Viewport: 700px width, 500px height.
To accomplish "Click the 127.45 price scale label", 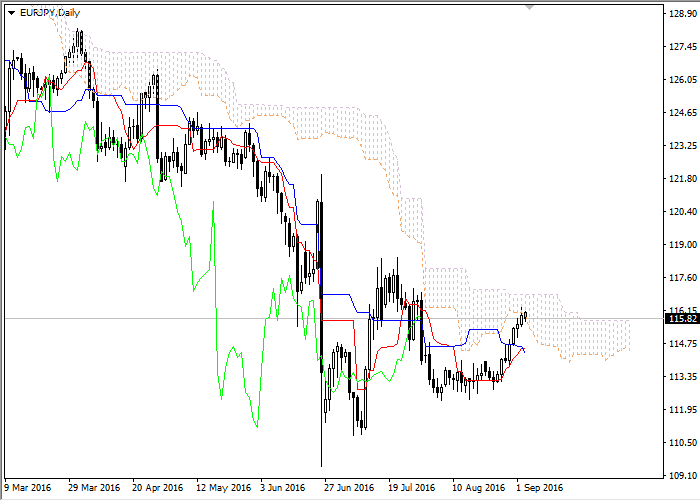I will 683,47.
